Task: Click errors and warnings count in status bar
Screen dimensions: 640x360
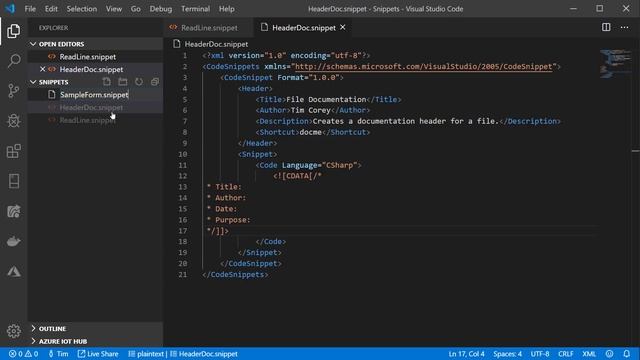Action: (x=23, y=354)
